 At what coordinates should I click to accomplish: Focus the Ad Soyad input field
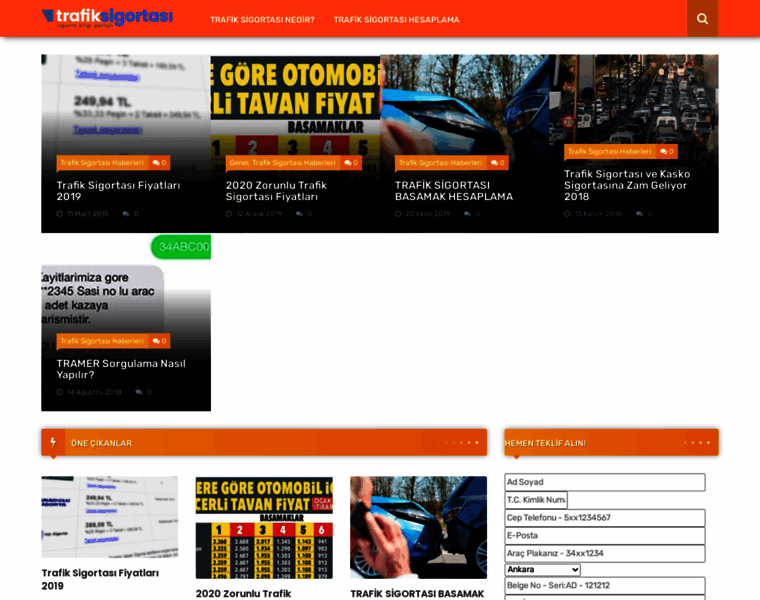click(x=605, y=482)
